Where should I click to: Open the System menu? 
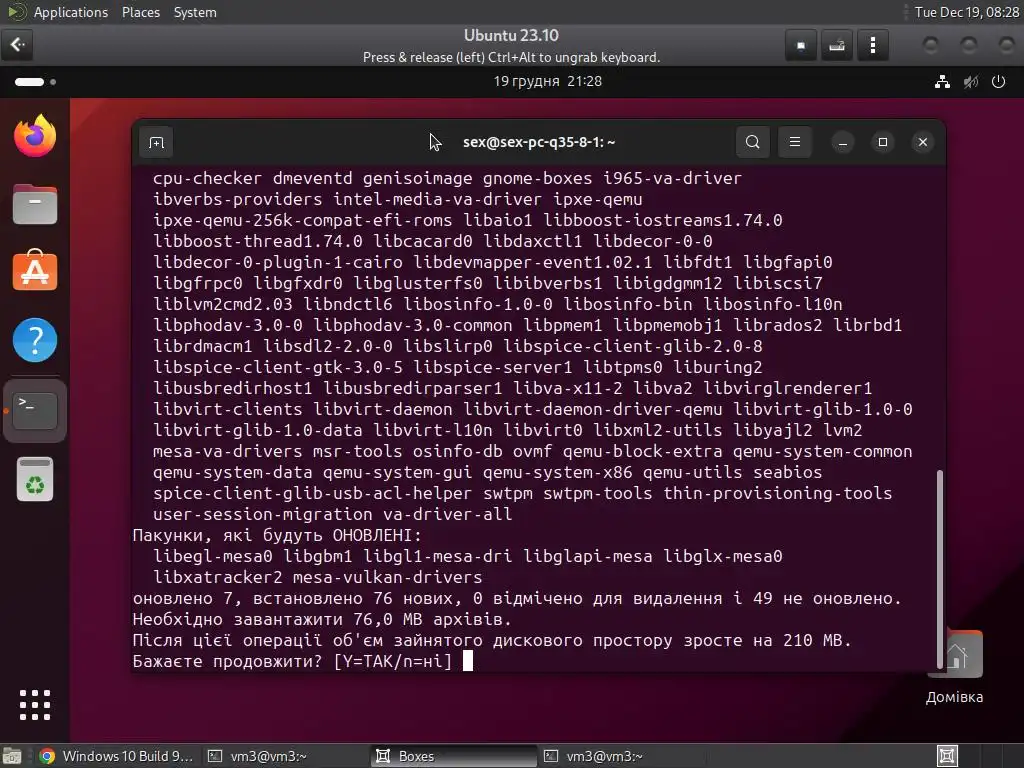tap(195, 12)
